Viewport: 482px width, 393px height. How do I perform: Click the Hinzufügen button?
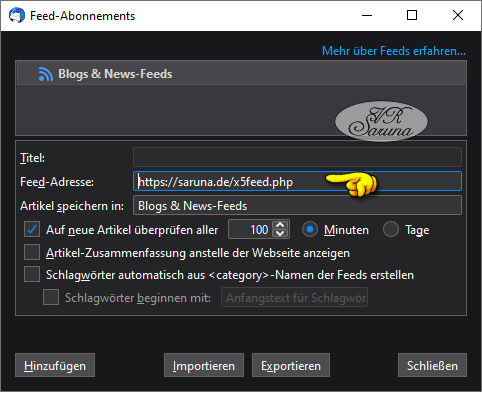(x=55, y=365)
